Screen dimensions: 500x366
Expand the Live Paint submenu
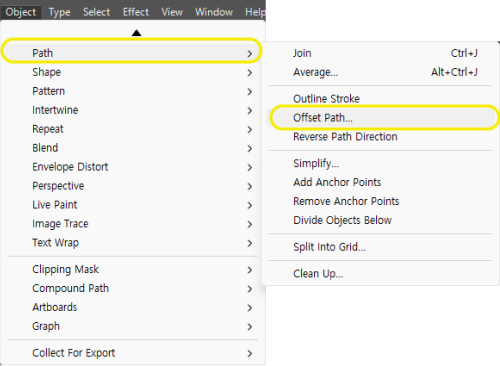pyautogui.click(x=132, y=205)
